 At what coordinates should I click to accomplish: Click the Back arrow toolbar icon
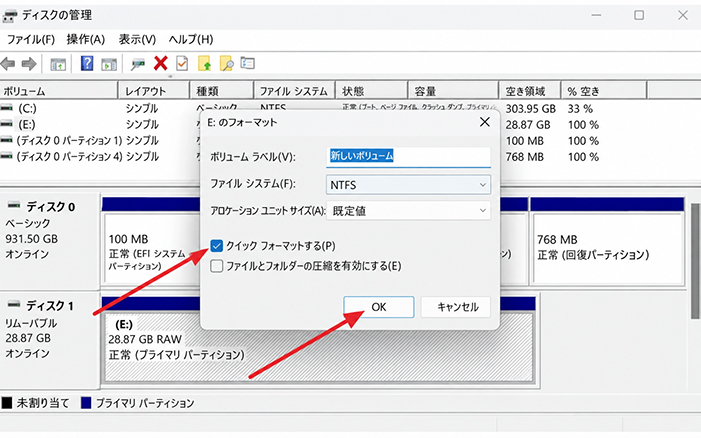click(8, 64)
